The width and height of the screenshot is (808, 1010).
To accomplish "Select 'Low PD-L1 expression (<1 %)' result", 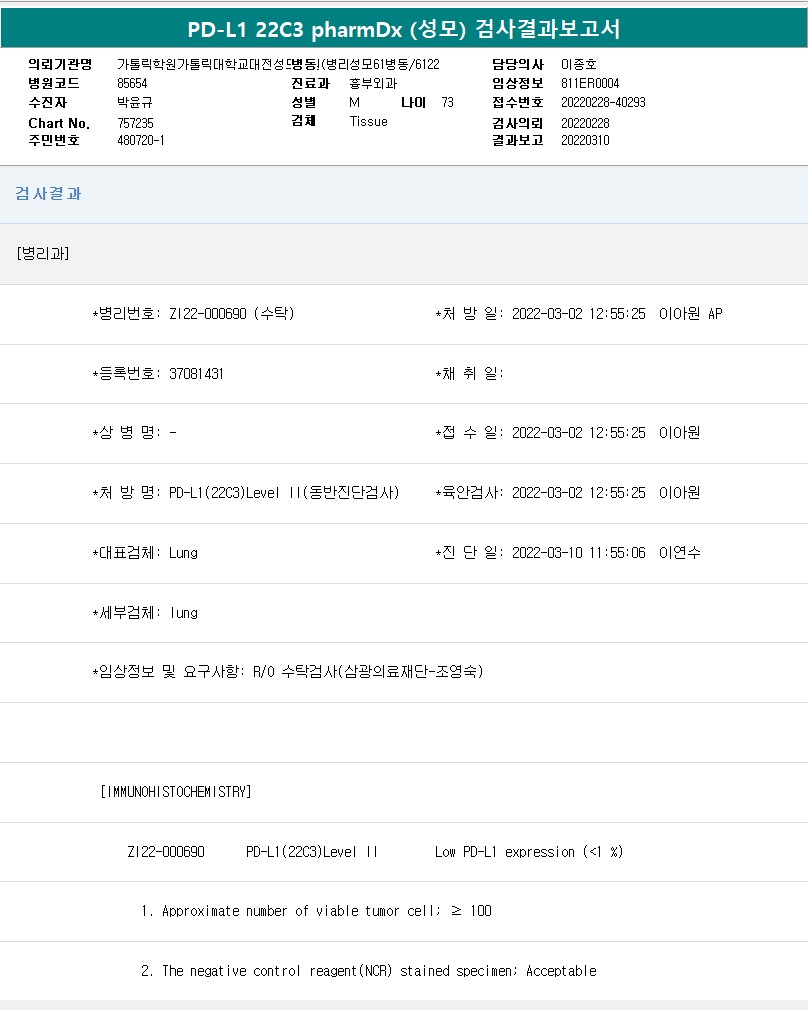I will [x=529, y=852].
